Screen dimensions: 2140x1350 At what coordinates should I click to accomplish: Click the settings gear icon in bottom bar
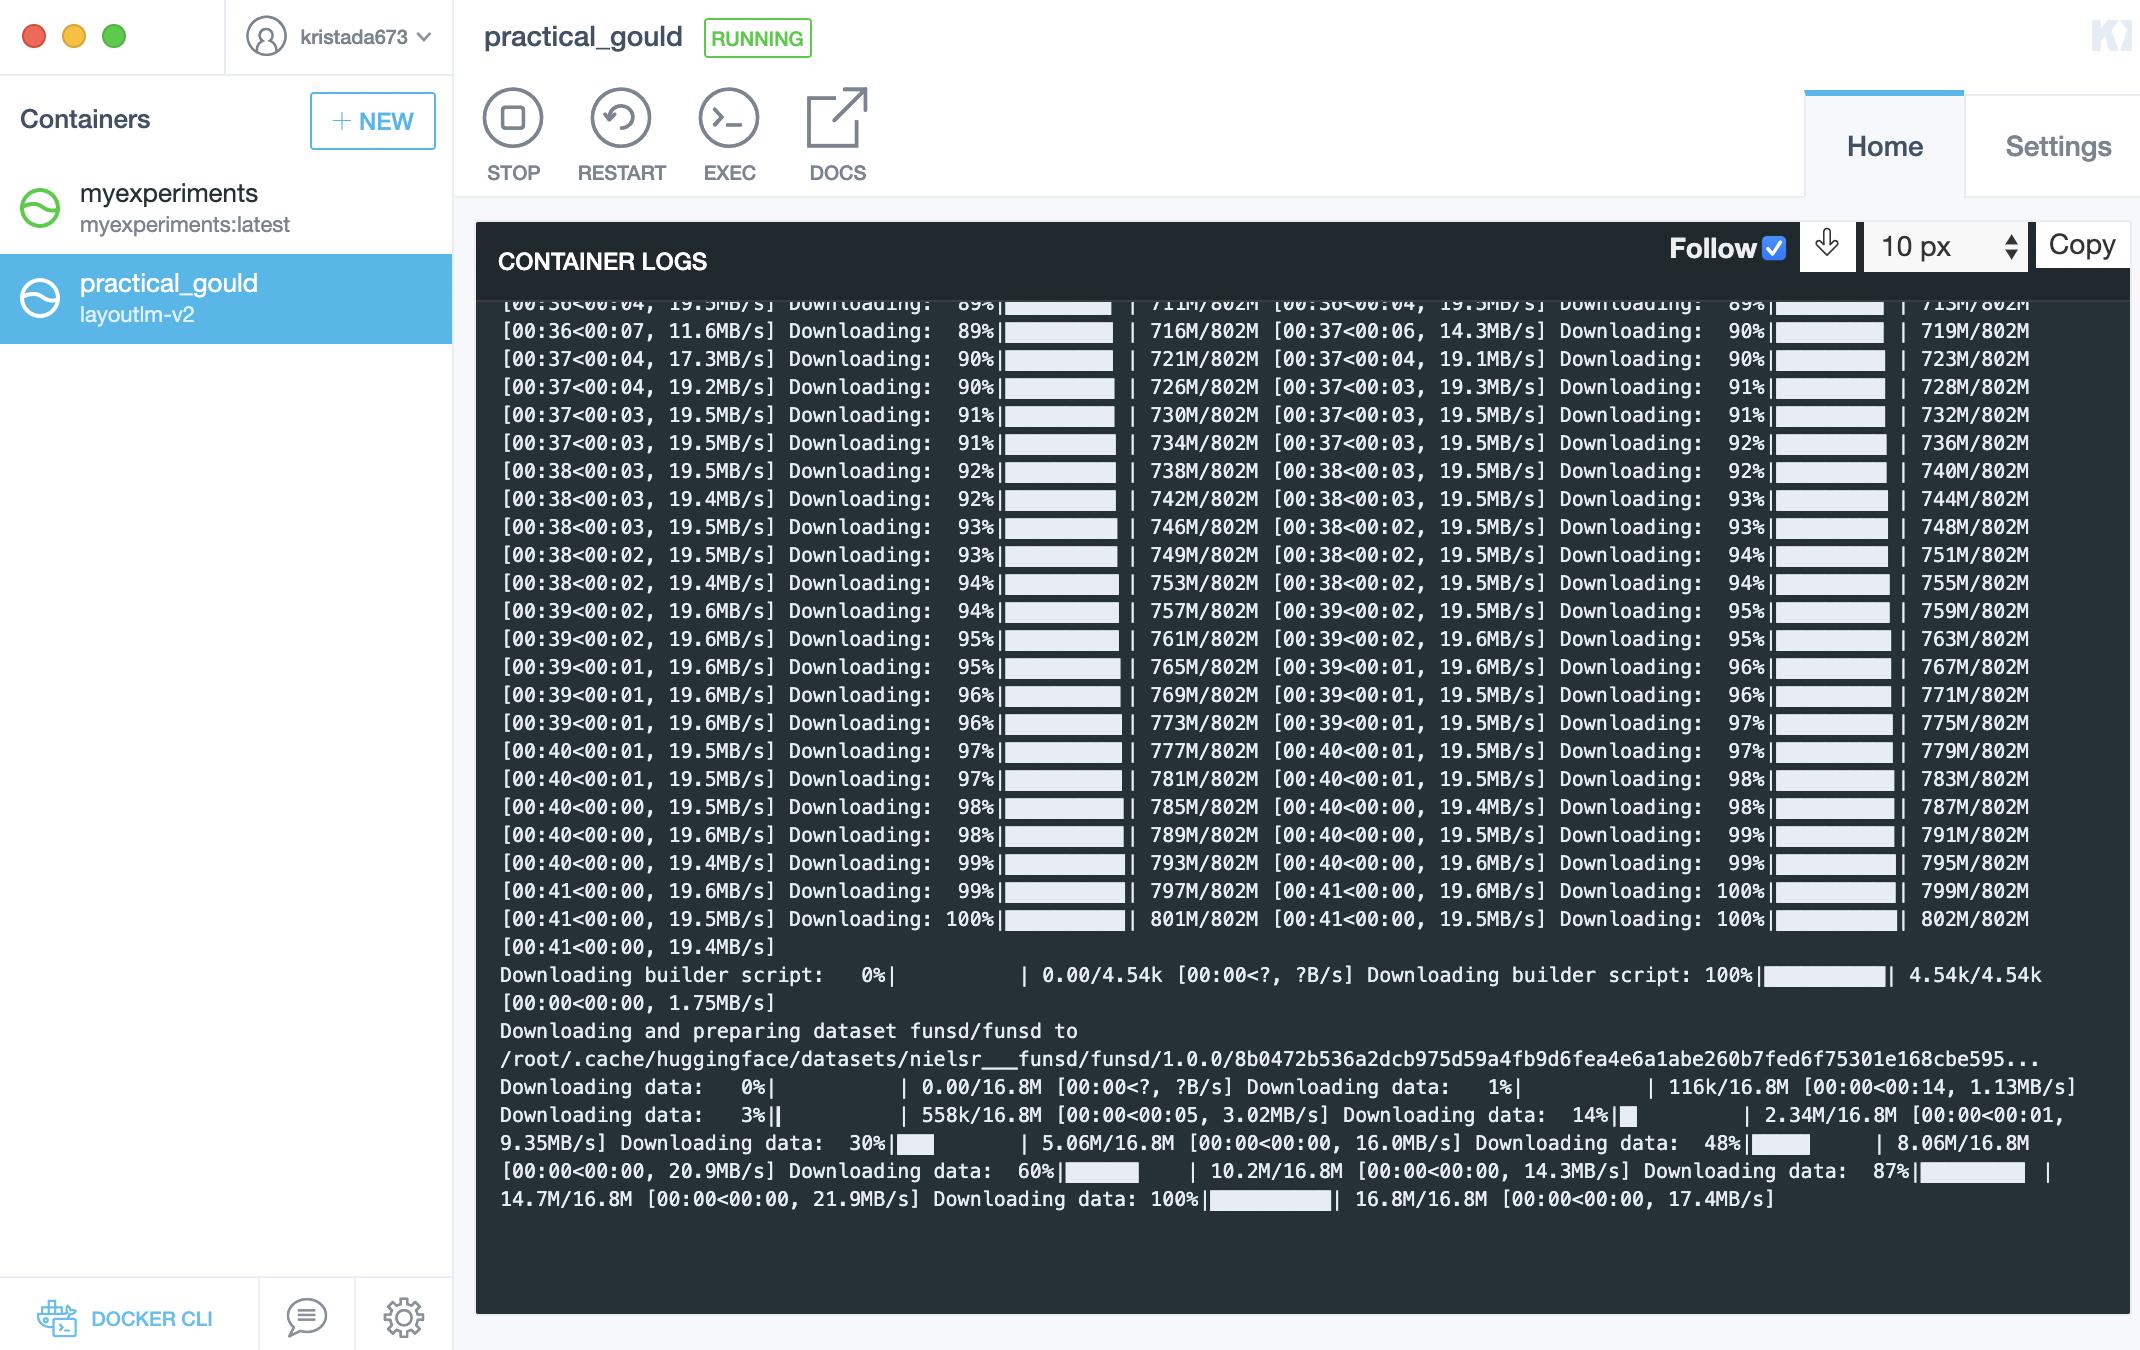coord(403,1316)
